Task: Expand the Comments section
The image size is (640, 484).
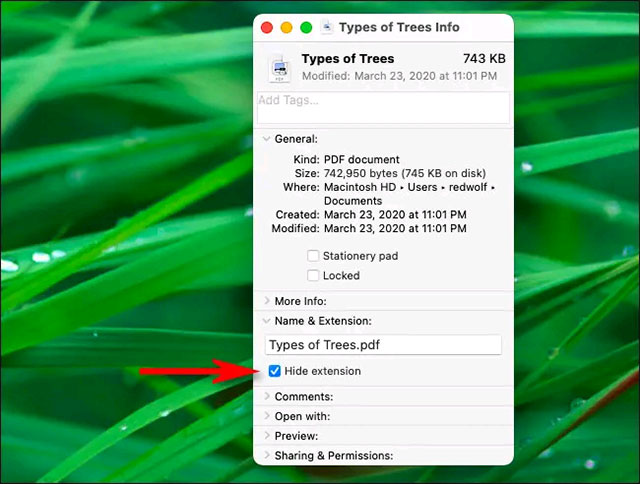Action: (x=267, y=396)
